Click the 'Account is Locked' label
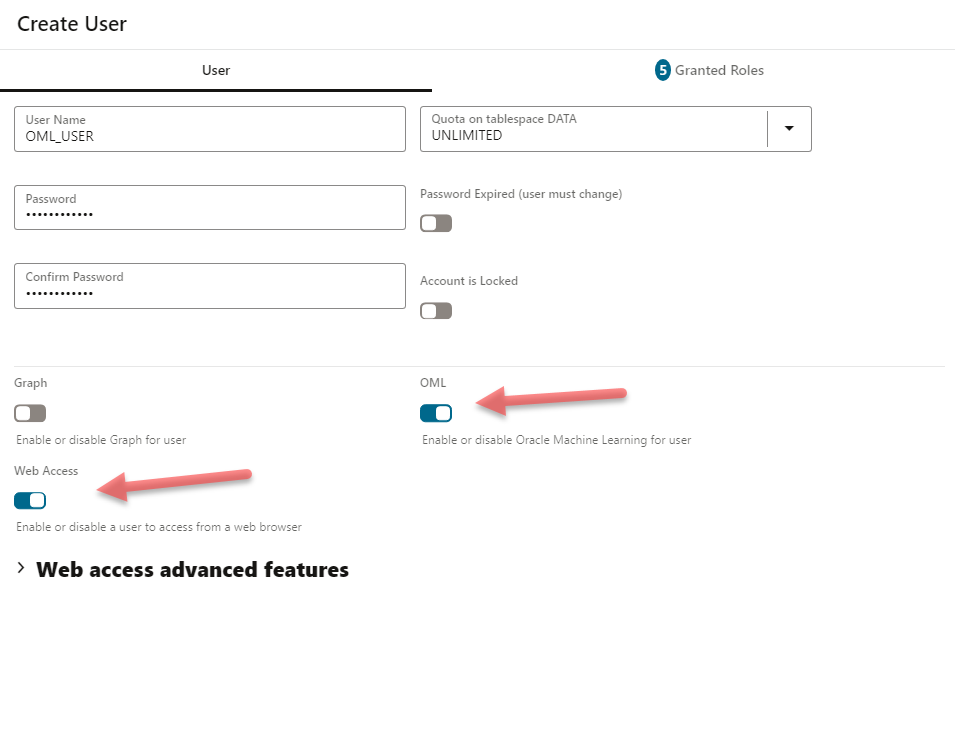This screenshot has width=955, height=749. [469, 281]
